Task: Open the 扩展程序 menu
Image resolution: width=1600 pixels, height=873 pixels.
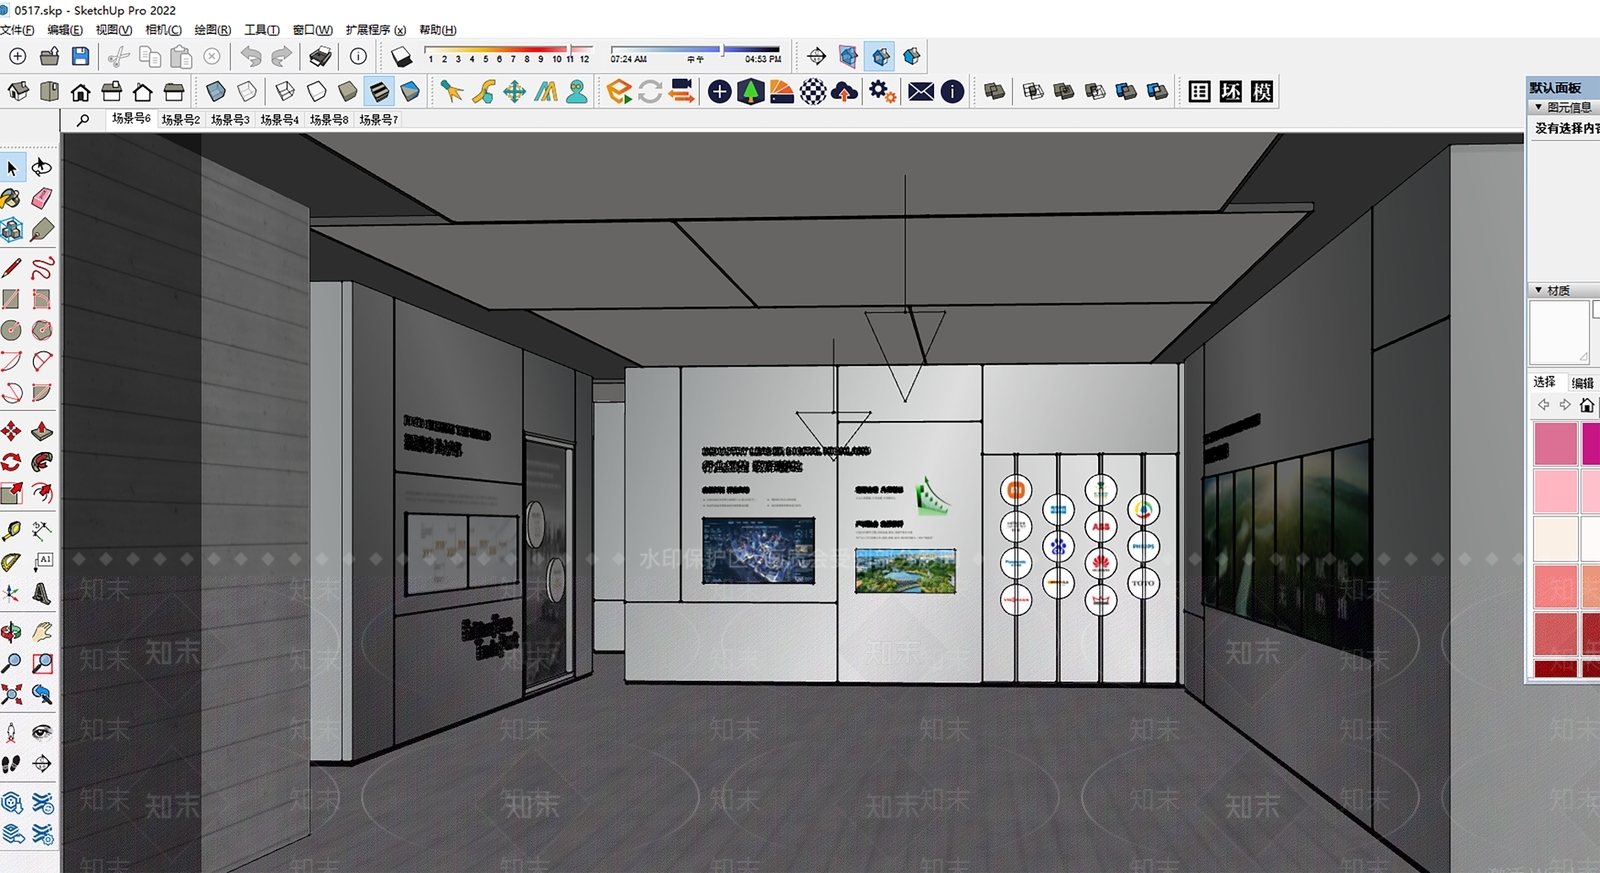Action: [376, 30]
